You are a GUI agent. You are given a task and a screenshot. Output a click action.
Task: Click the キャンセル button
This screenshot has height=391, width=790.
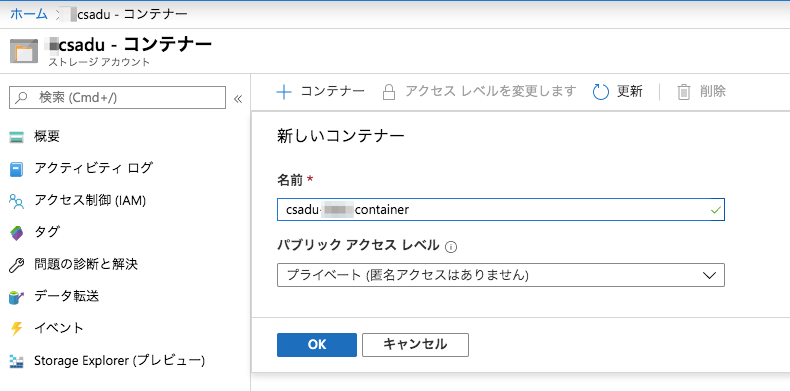point(415,345)
